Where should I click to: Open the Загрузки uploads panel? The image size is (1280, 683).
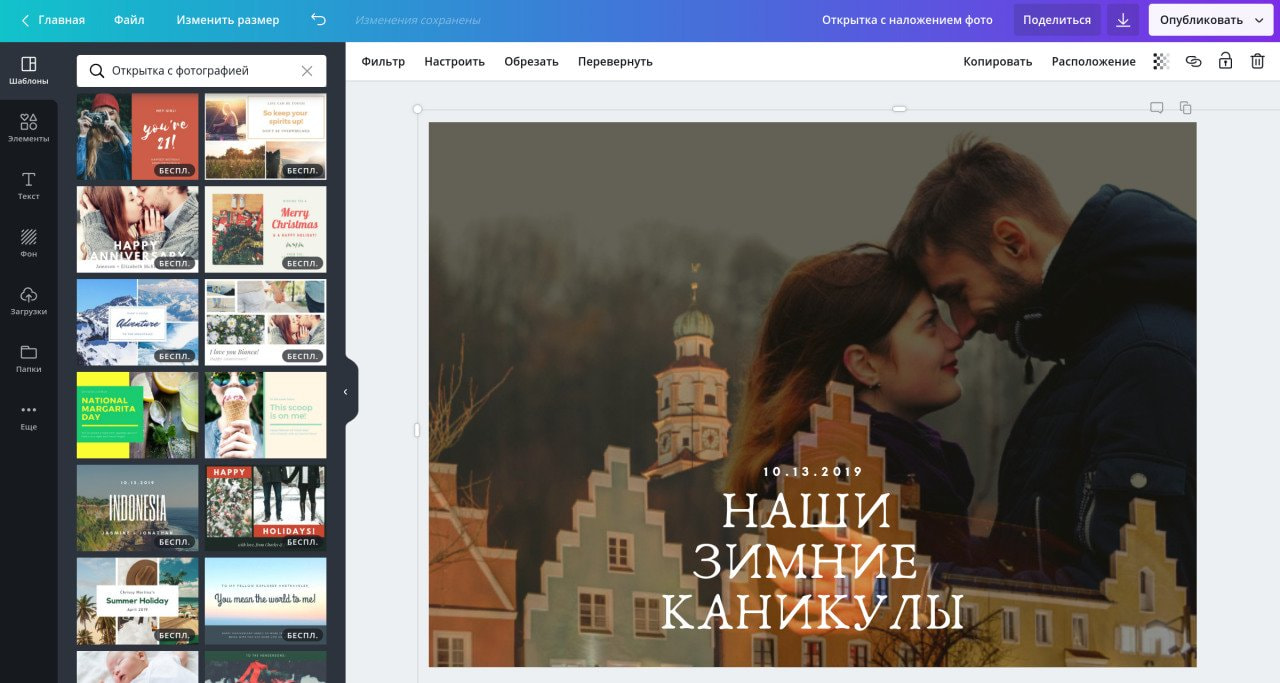click(28, 301)
